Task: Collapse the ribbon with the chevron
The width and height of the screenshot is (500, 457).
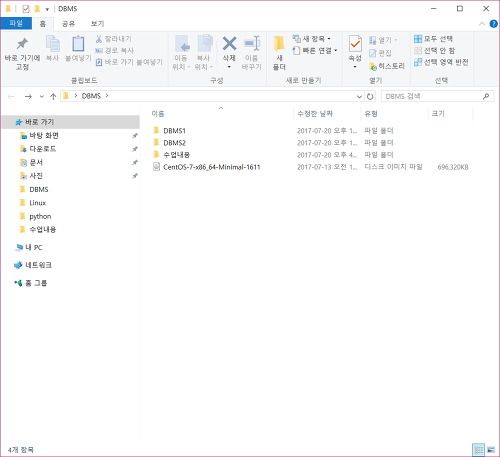Action: pyautogui.click(x=482, y=24)
